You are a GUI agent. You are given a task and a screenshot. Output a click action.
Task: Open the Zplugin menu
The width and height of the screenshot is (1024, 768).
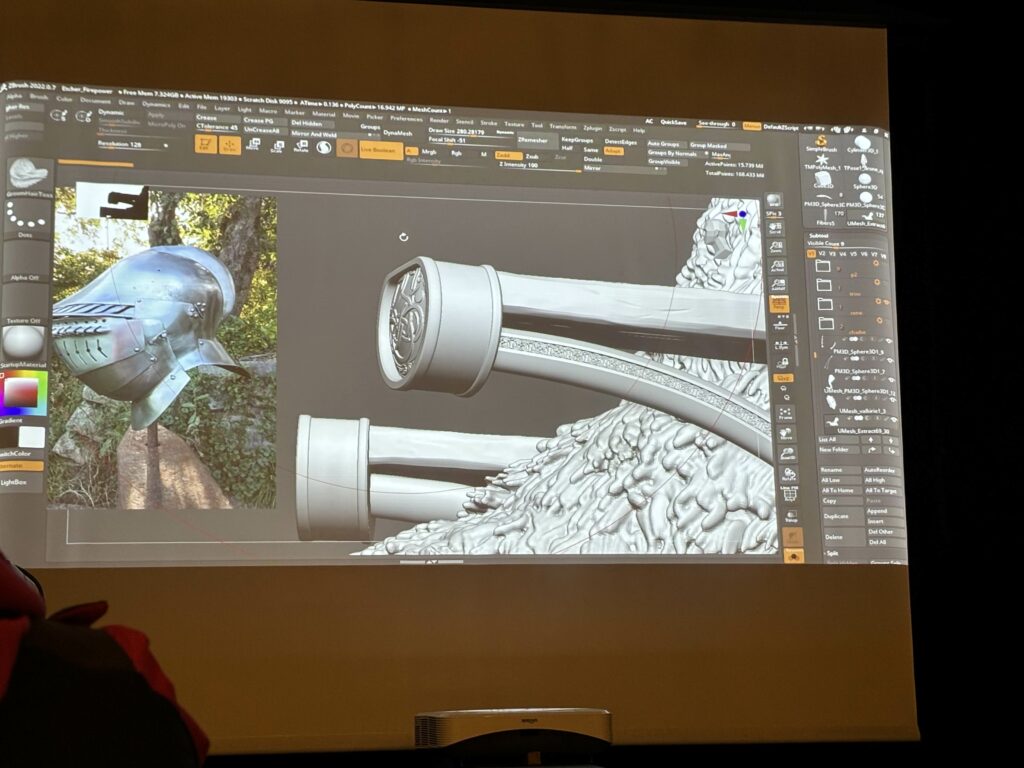(593, 128)
